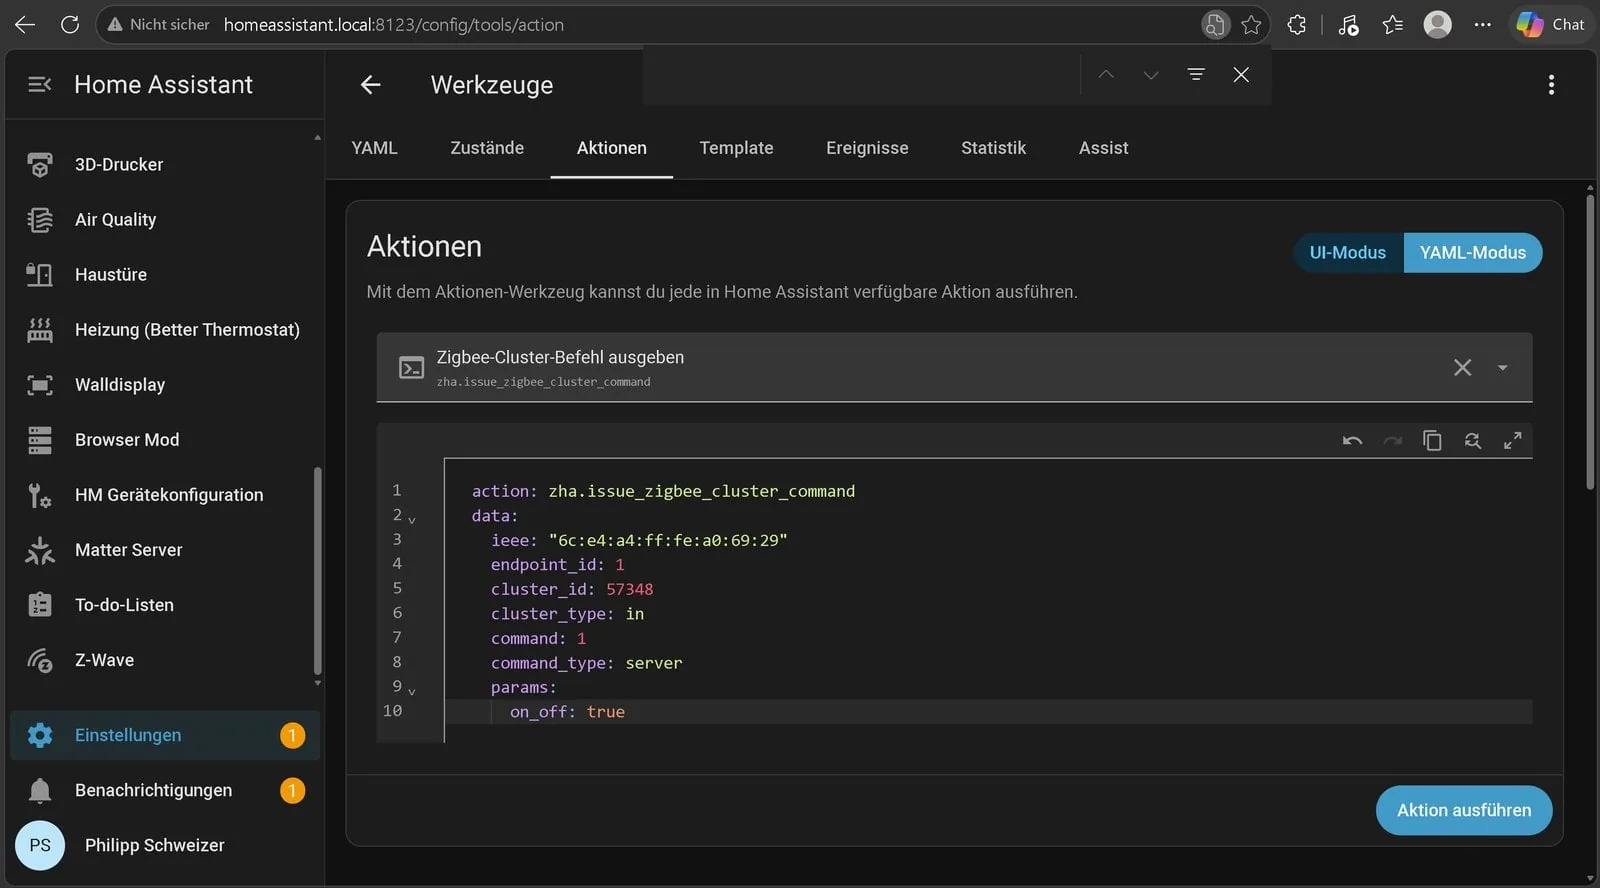Click the browser address bar URL
Viewport: 1600px width, 888px height.
click(393, 24)
